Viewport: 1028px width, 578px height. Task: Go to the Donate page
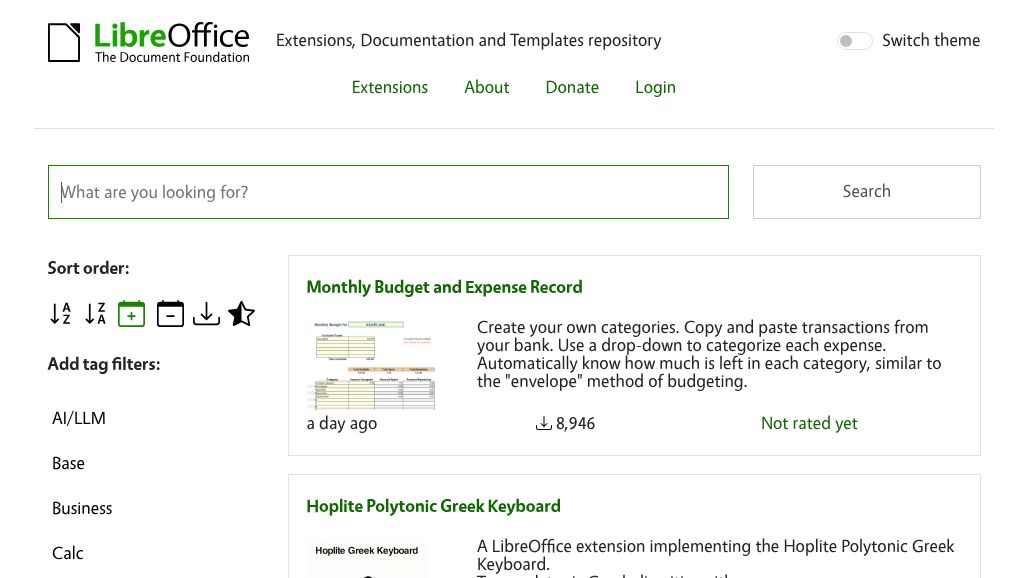[572, 87]
